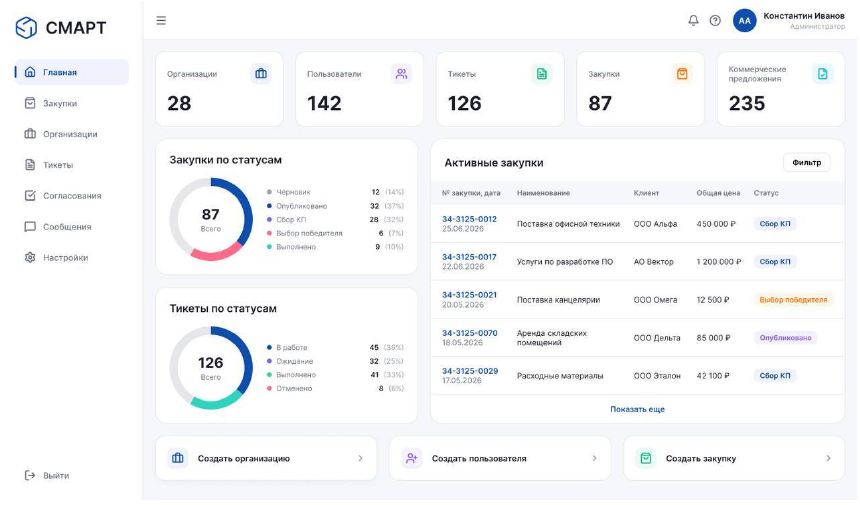Click the gear icon beside Настройки
Viewport: 860px width, 505px height.
click(x=30, y=258)
